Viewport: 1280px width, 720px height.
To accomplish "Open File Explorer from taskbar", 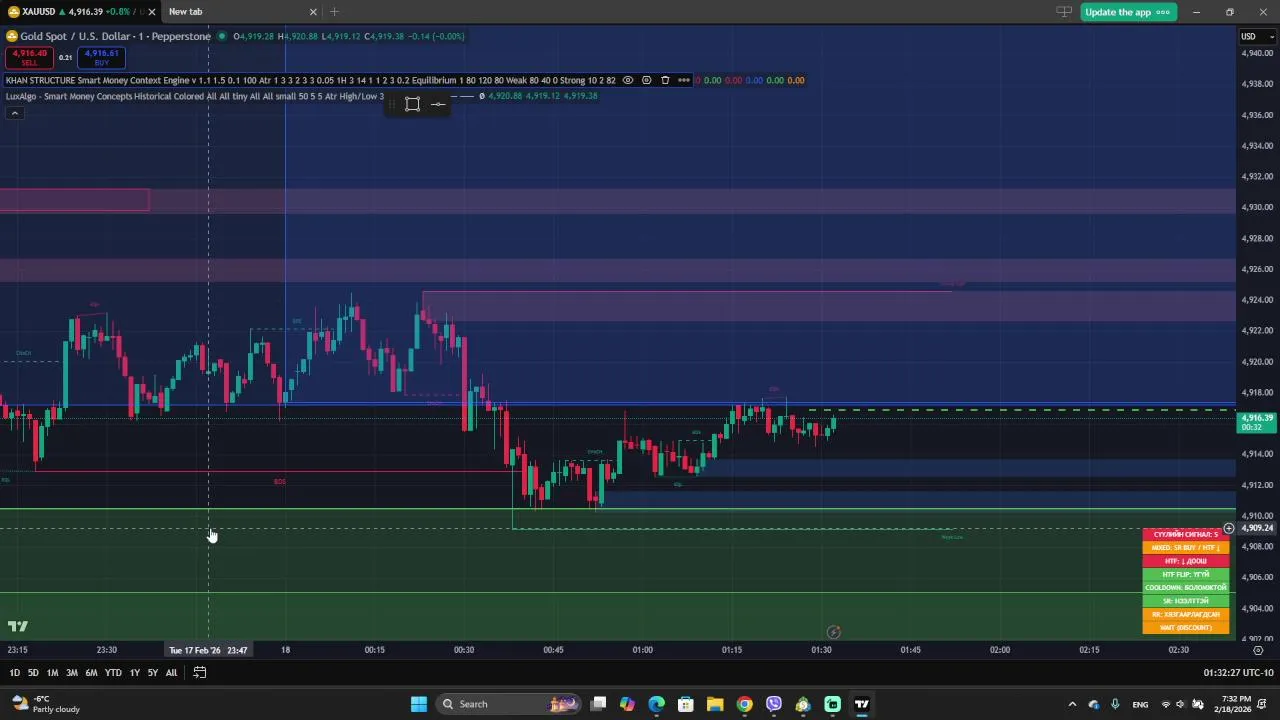I will (x=715, y=704).
